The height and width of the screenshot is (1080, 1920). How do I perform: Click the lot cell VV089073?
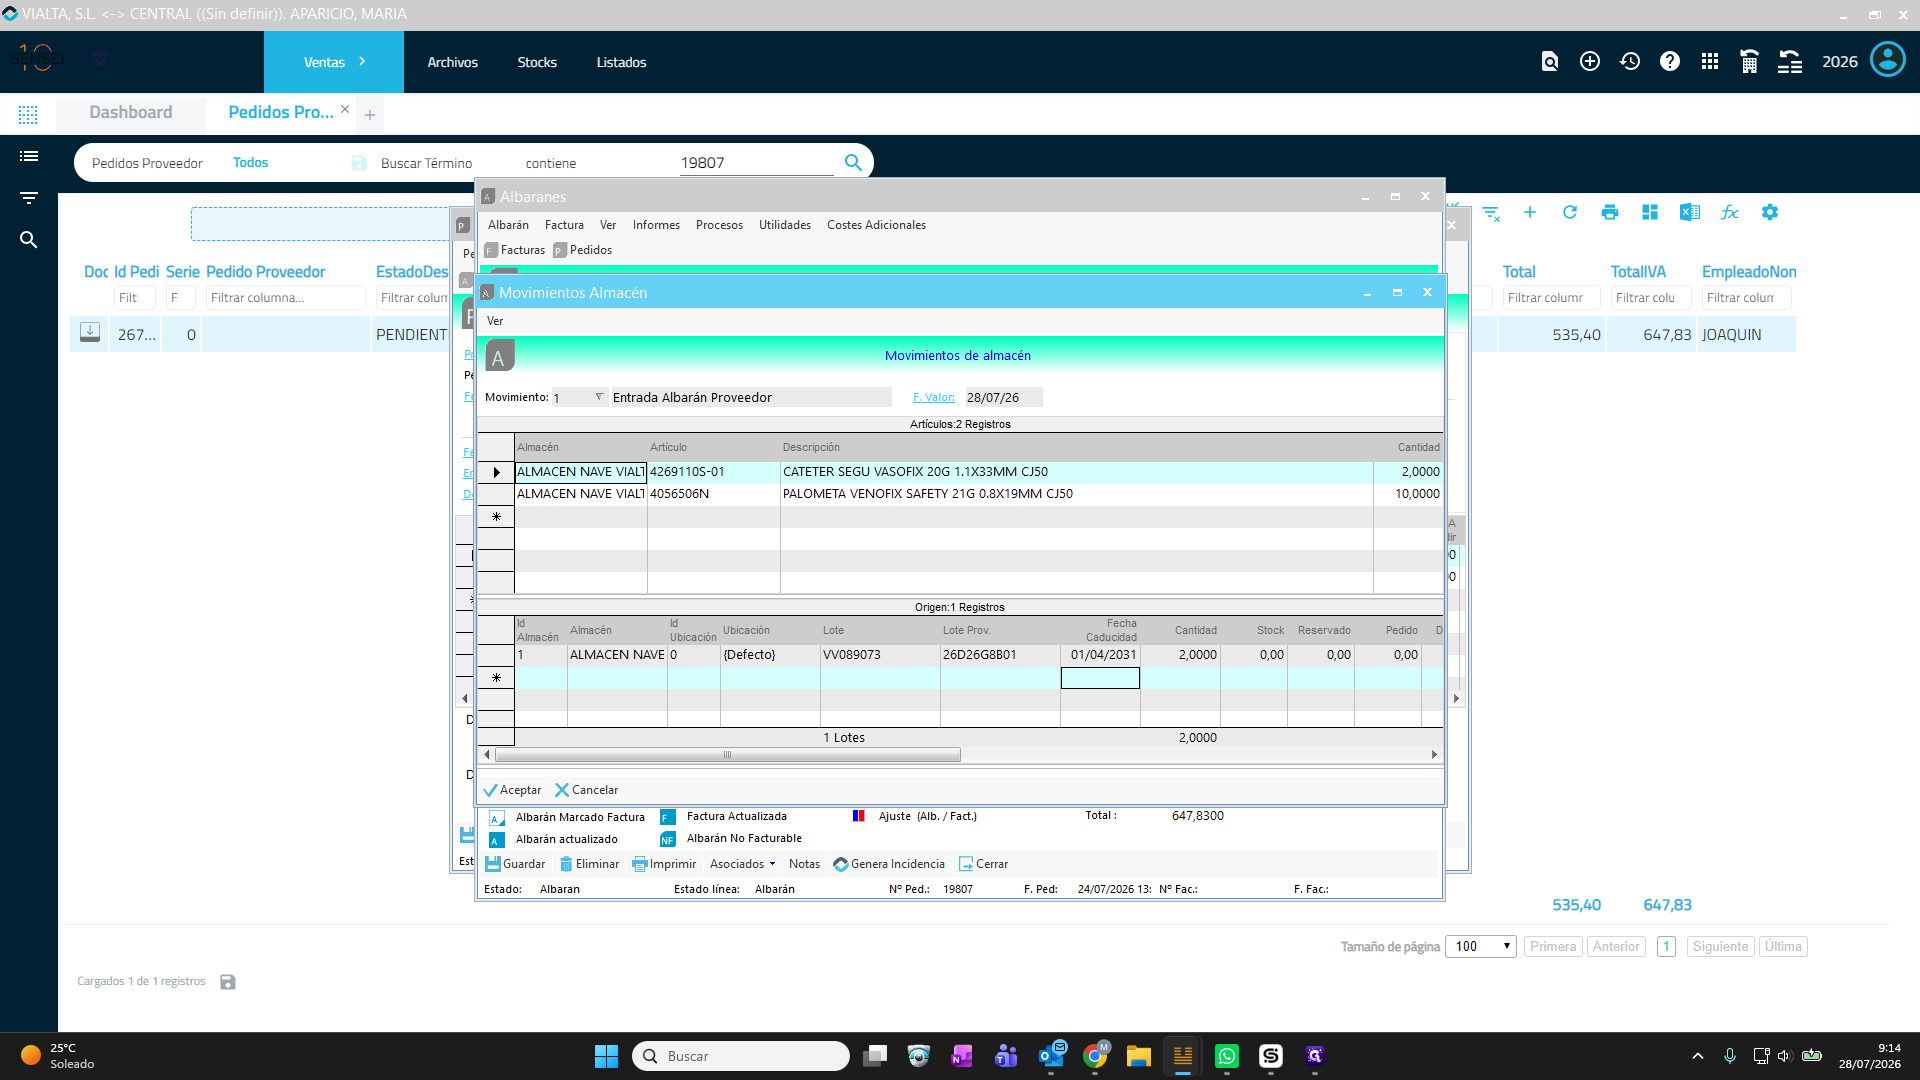click(x=880, y=655)
